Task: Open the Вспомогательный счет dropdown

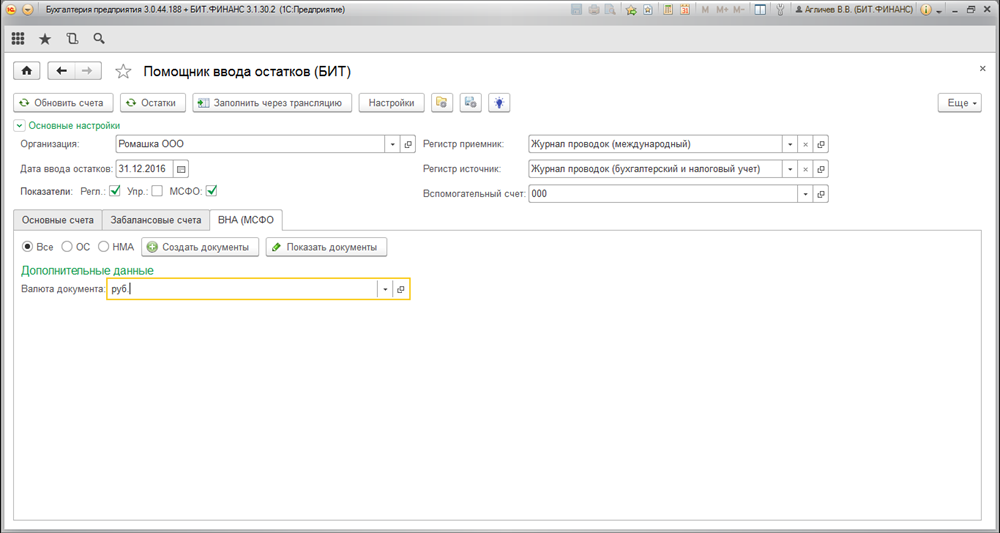Action: 804,194
